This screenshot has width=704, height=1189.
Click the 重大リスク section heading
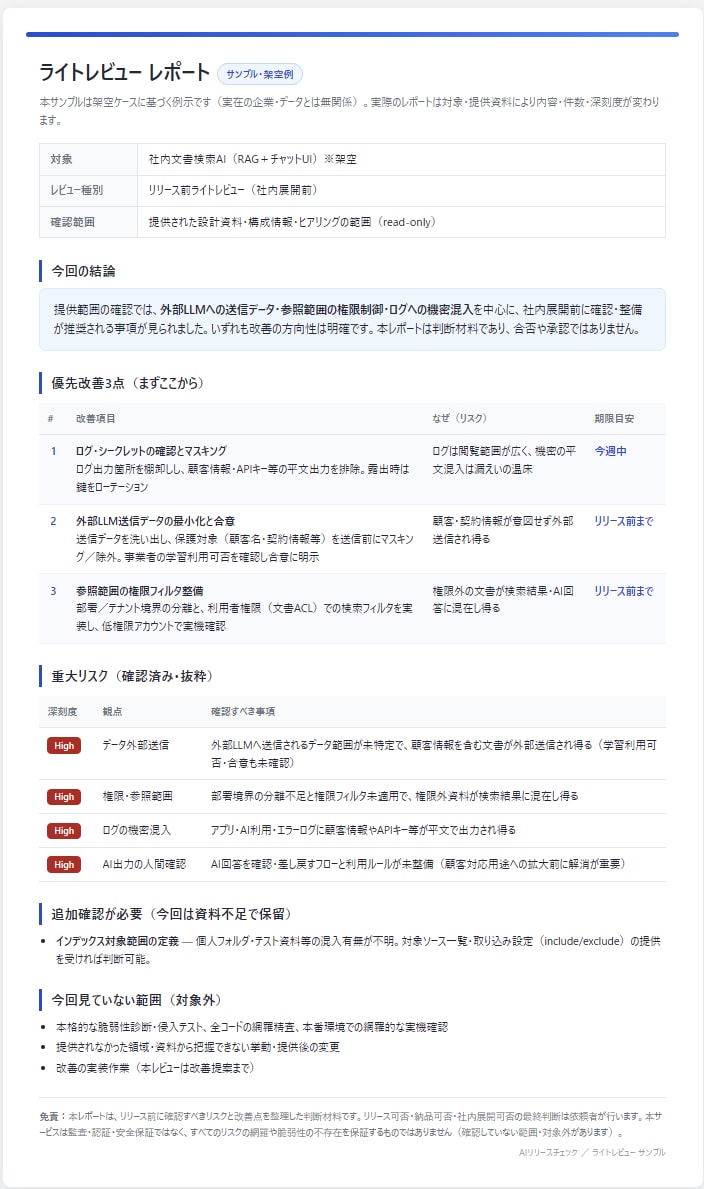click(133, 676)
